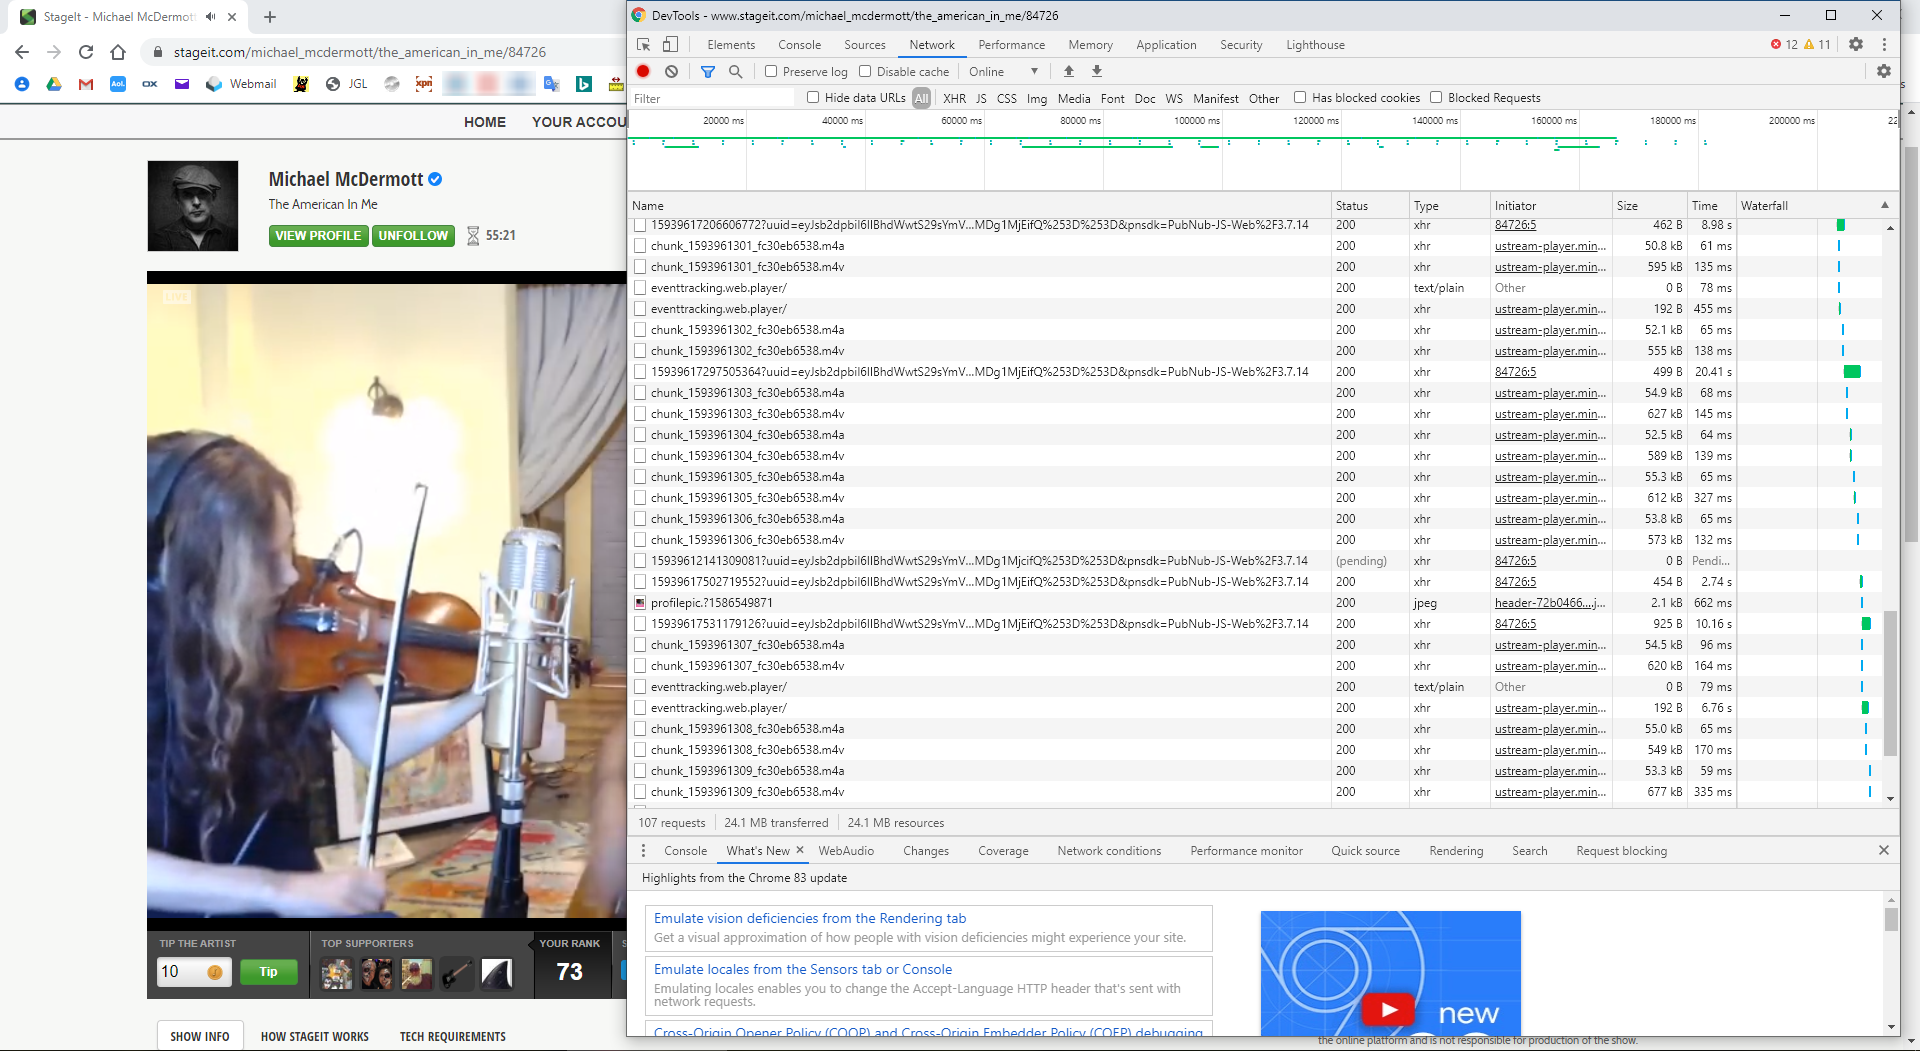1920x1051 pixels.
Task: Open the Emulate vision deficiencies link
Action: tap(810, 918)
